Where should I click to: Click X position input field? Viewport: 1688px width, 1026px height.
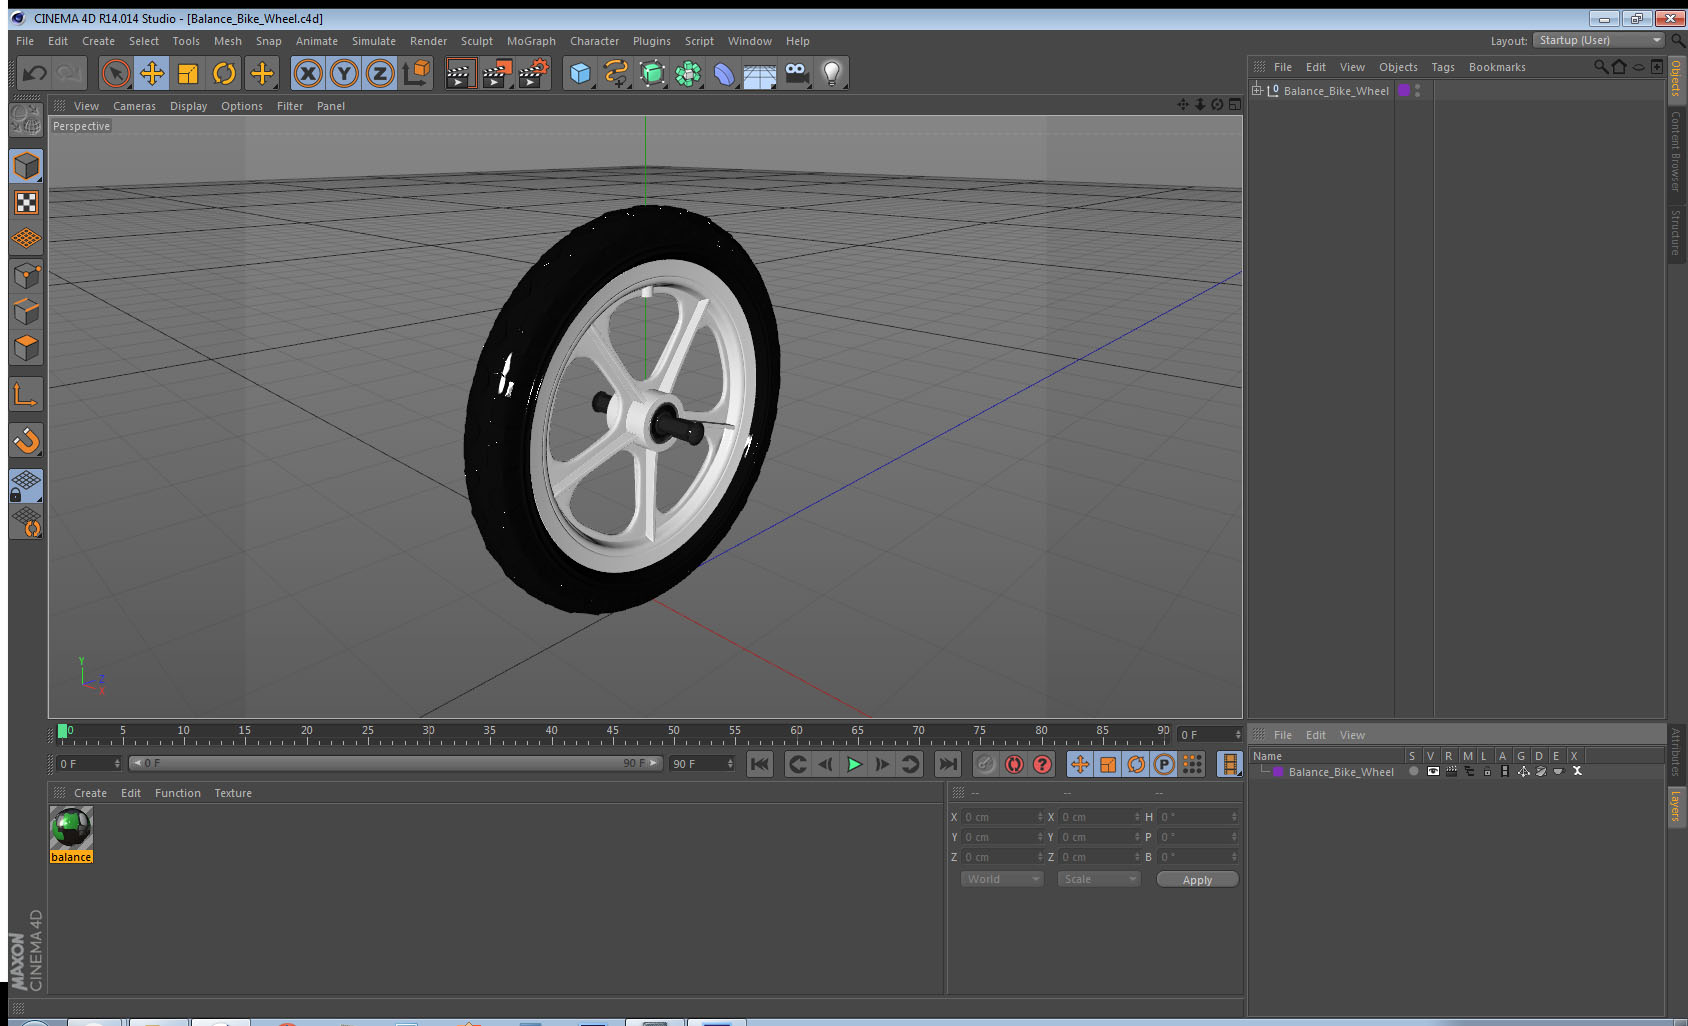(1003, 817)
